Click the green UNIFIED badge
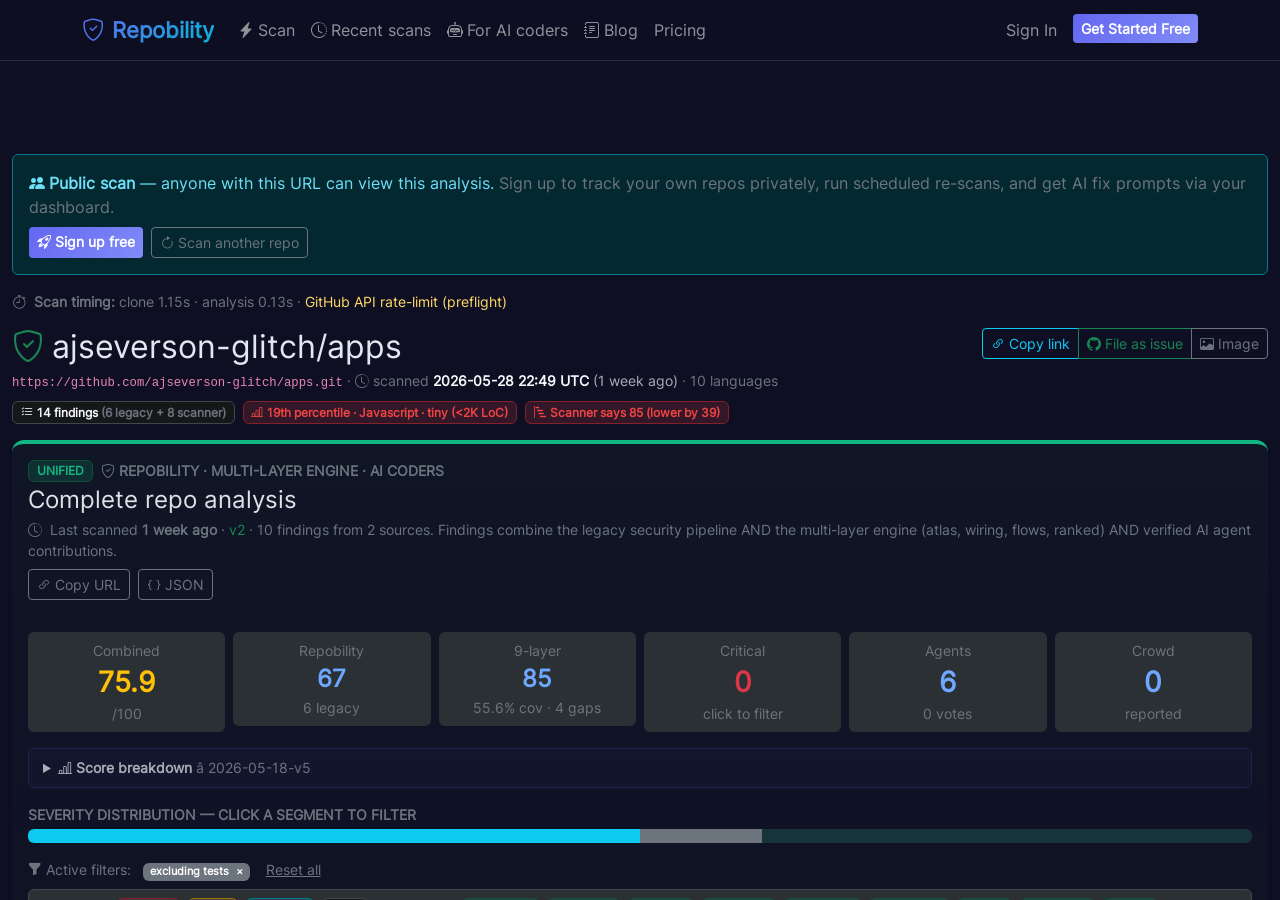Image resolution: width=1280 pixels, height=900 pixels. 60,471
